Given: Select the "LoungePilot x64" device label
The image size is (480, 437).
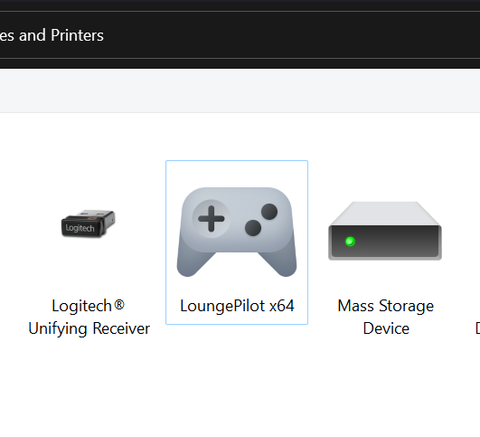Looking at the screenshot, I should 237,306.
